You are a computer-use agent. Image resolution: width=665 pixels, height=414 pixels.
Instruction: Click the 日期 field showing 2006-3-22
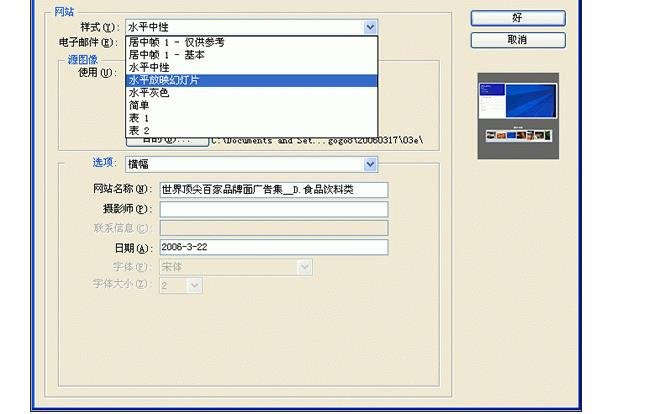pos(273,247)
